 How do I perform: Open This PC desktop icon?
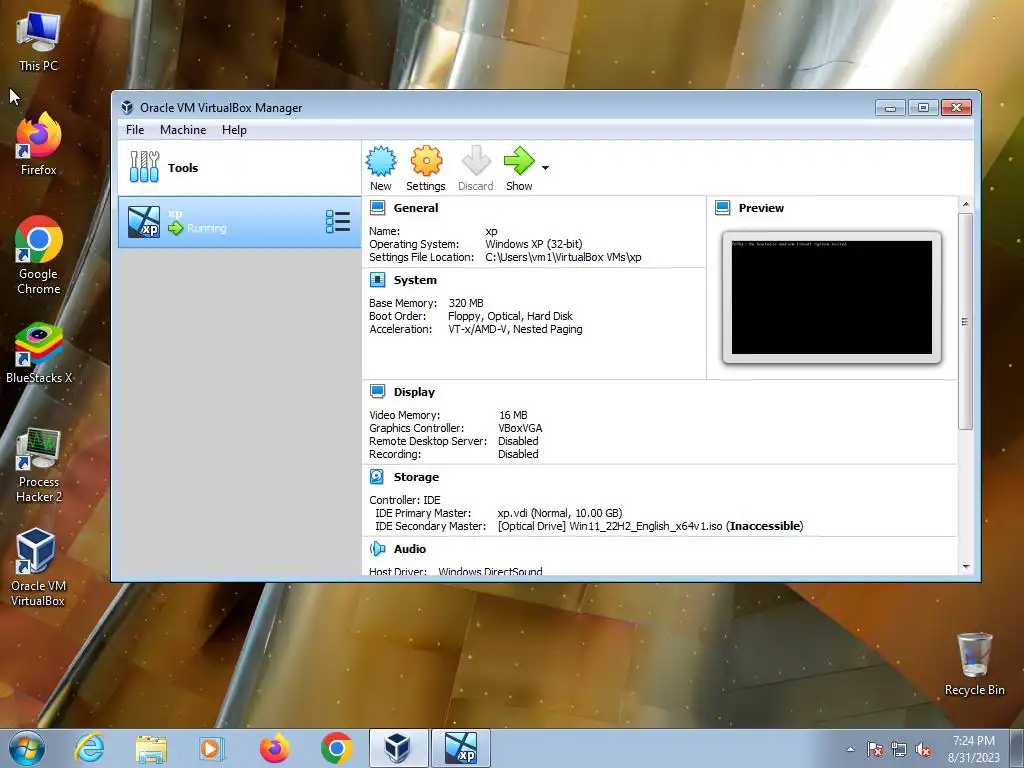[x=39, y=42]
